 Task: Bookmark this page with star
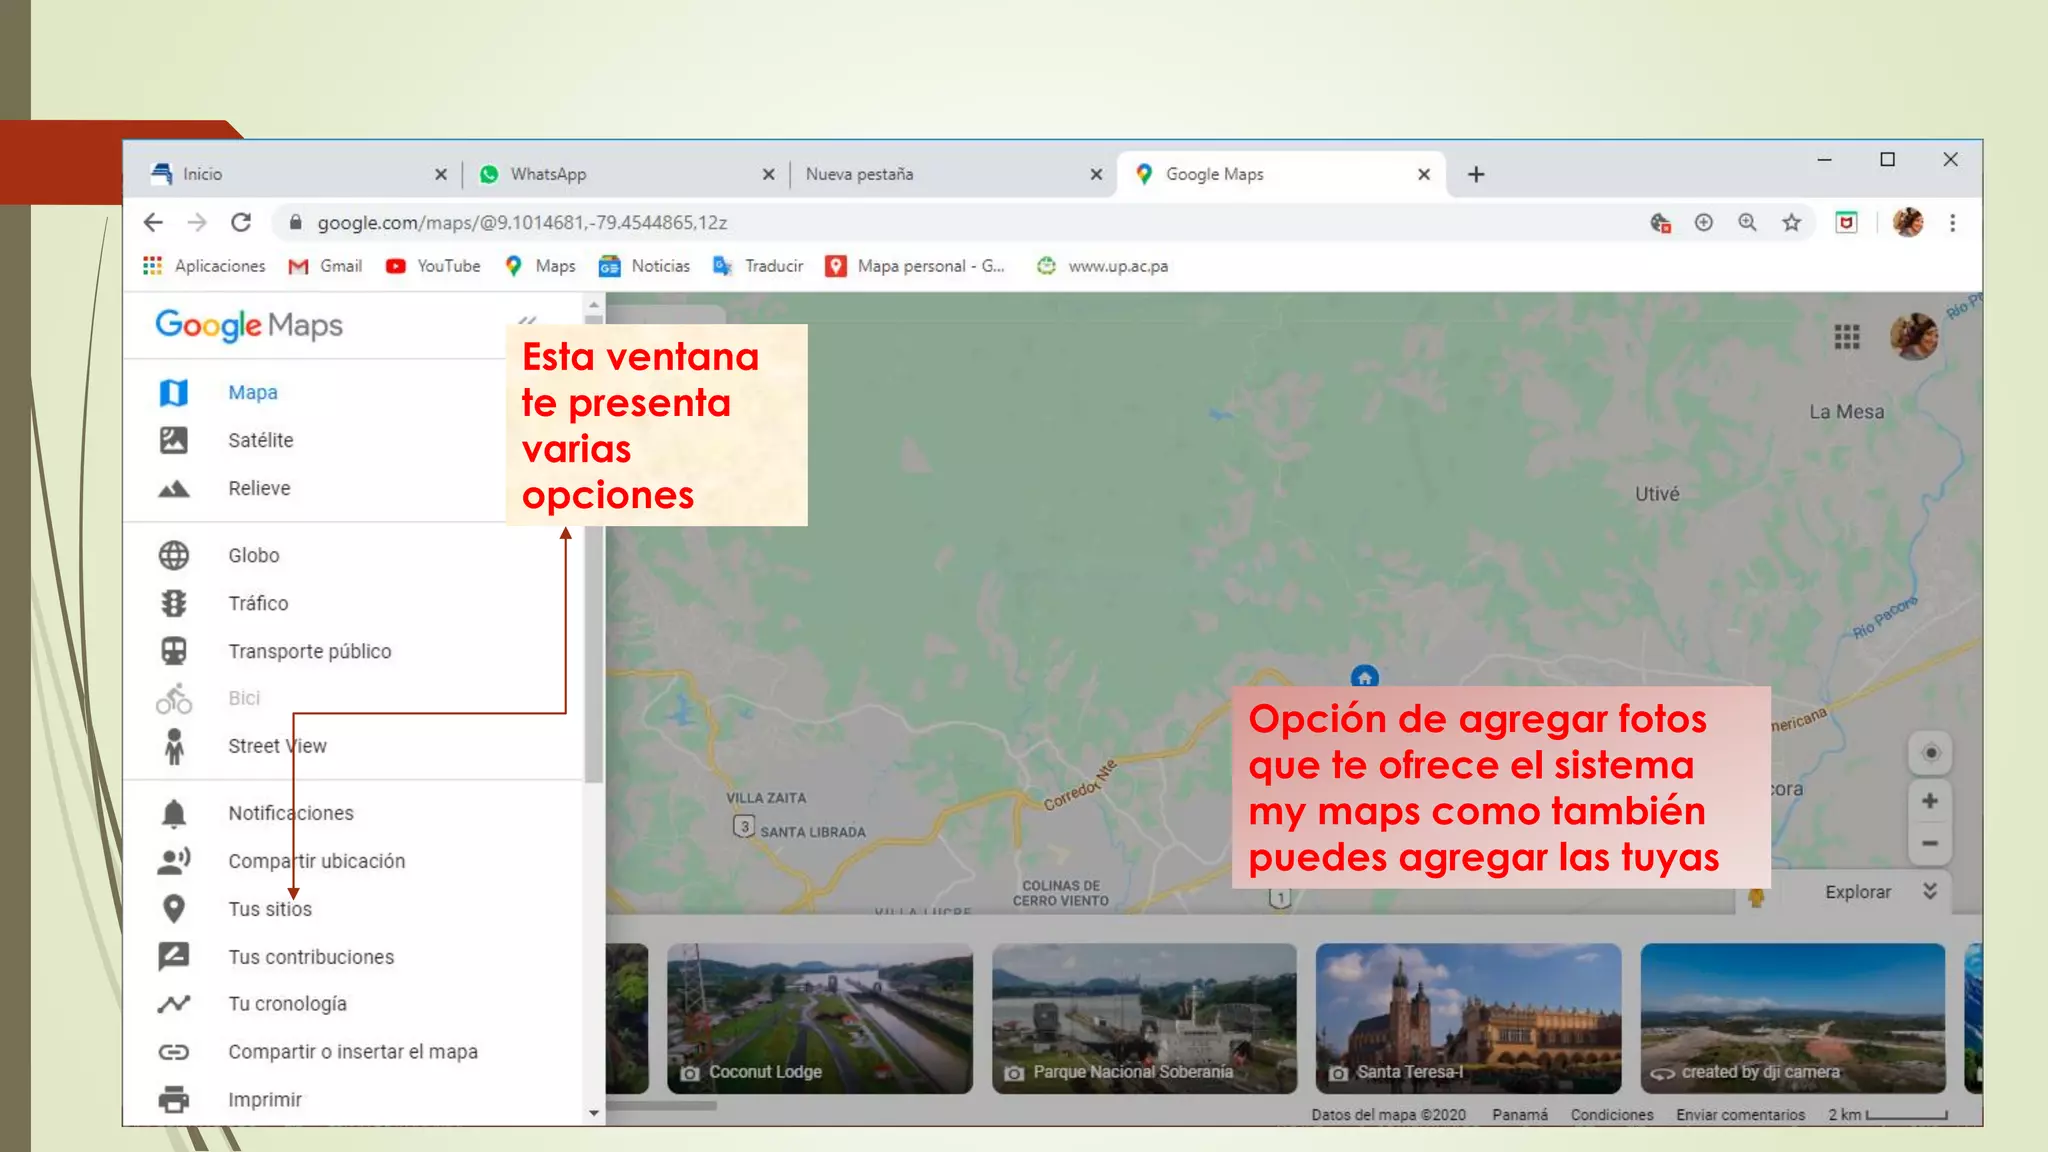click(x=1791, y=222)
